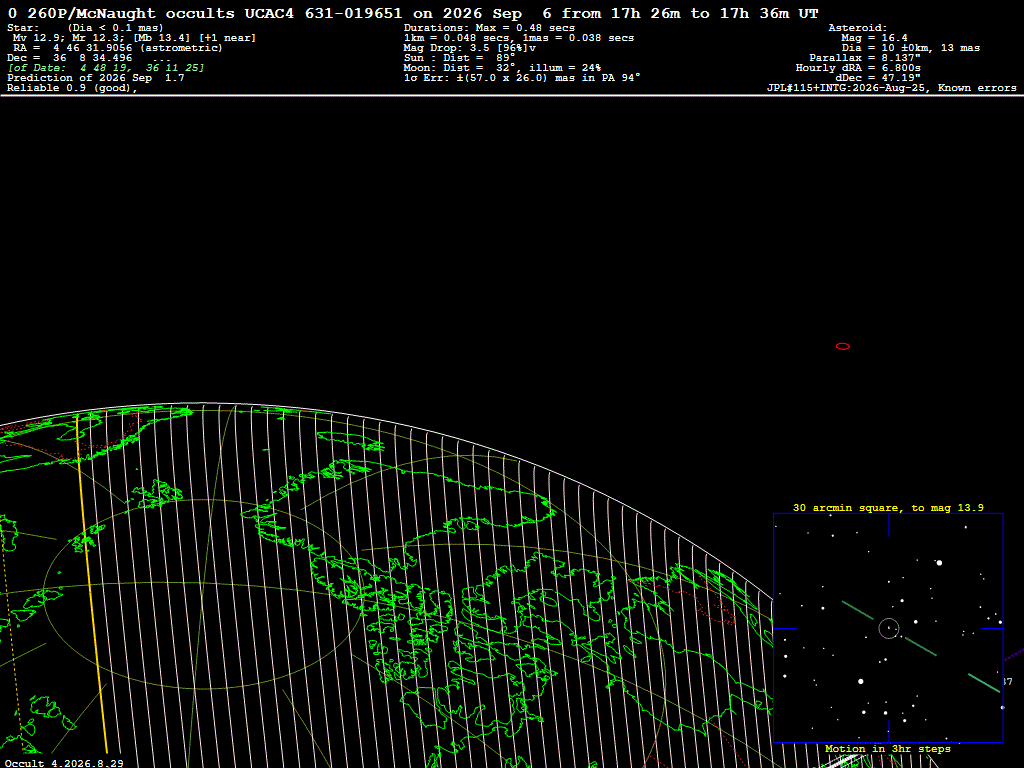Click the bright star at lower left of finder chart
The image size is (1024, 768).
tap(861, 681)
